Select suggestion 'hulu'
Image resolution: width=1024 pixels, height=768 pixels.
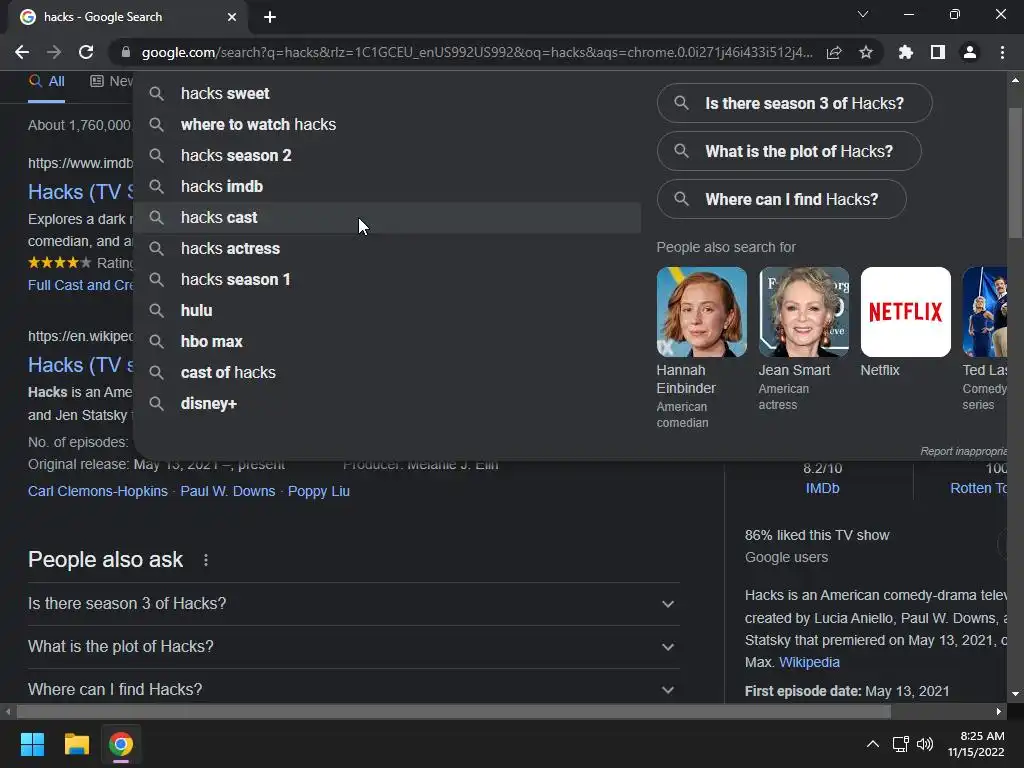click(x=387, y=311)
